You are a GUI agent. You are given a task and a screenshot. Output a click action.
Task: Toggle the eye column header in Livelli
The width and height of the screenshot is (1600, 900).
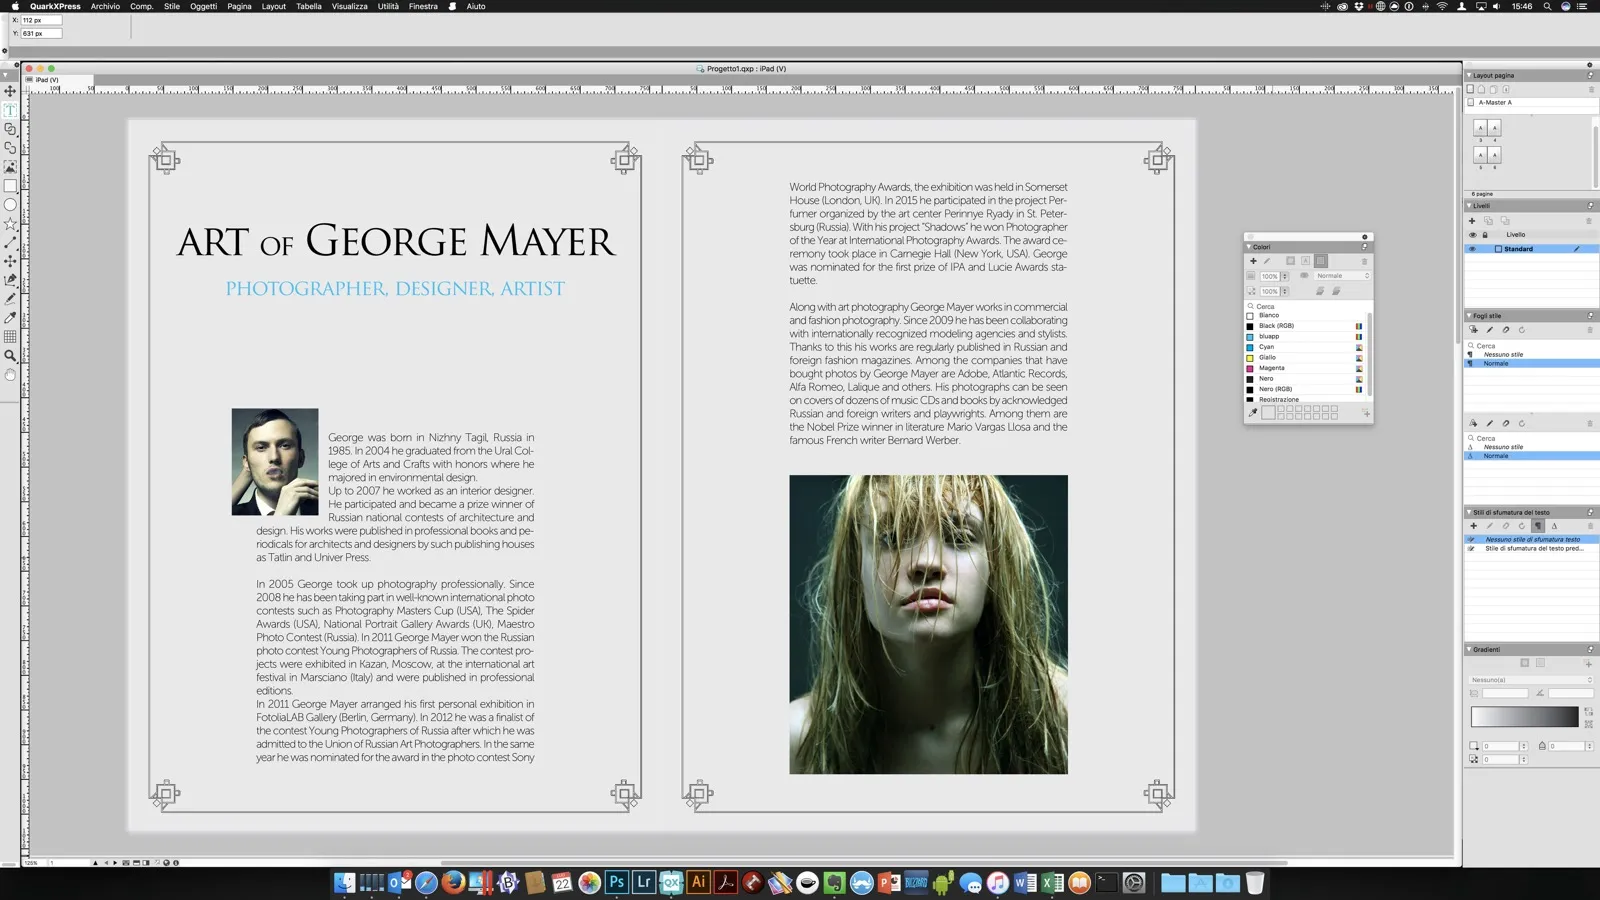point(1472,235)
